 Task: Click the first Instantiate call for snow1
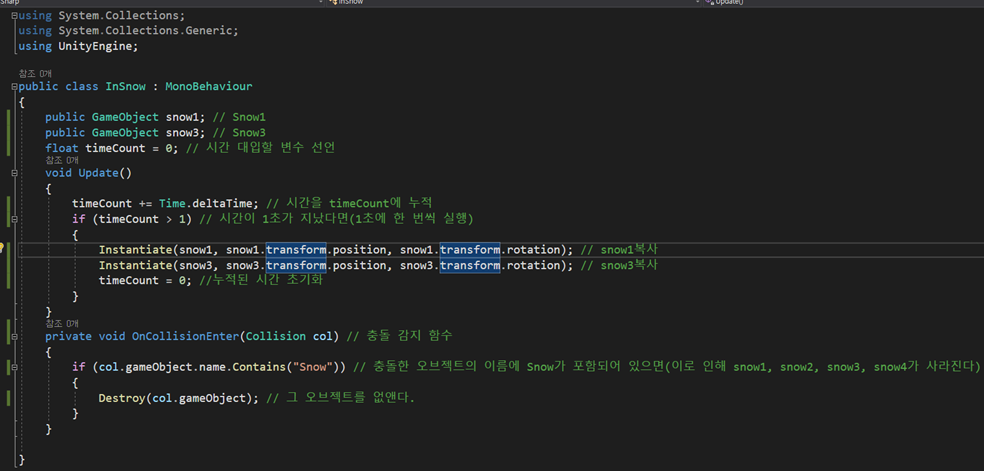click(x=135, y=250)
